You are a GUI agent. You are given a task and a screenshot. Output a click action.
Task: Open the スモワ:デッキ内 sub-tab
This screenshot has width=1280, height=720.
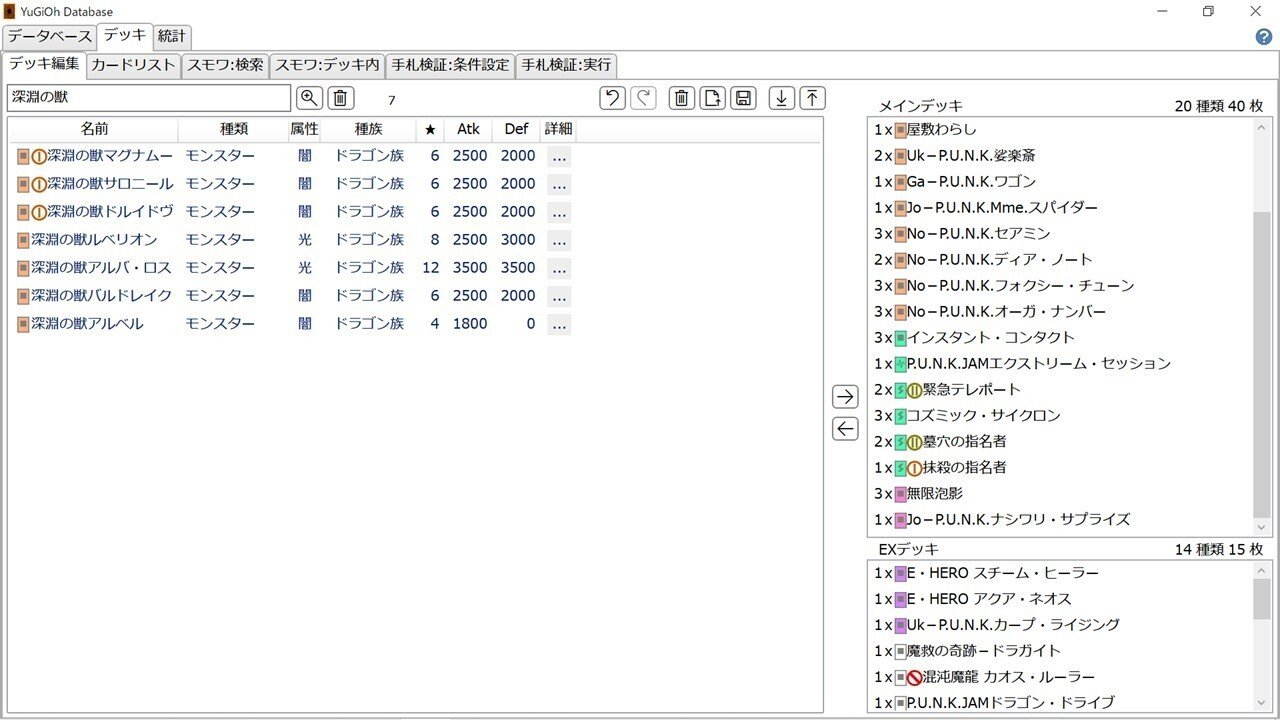click(327, 66)
